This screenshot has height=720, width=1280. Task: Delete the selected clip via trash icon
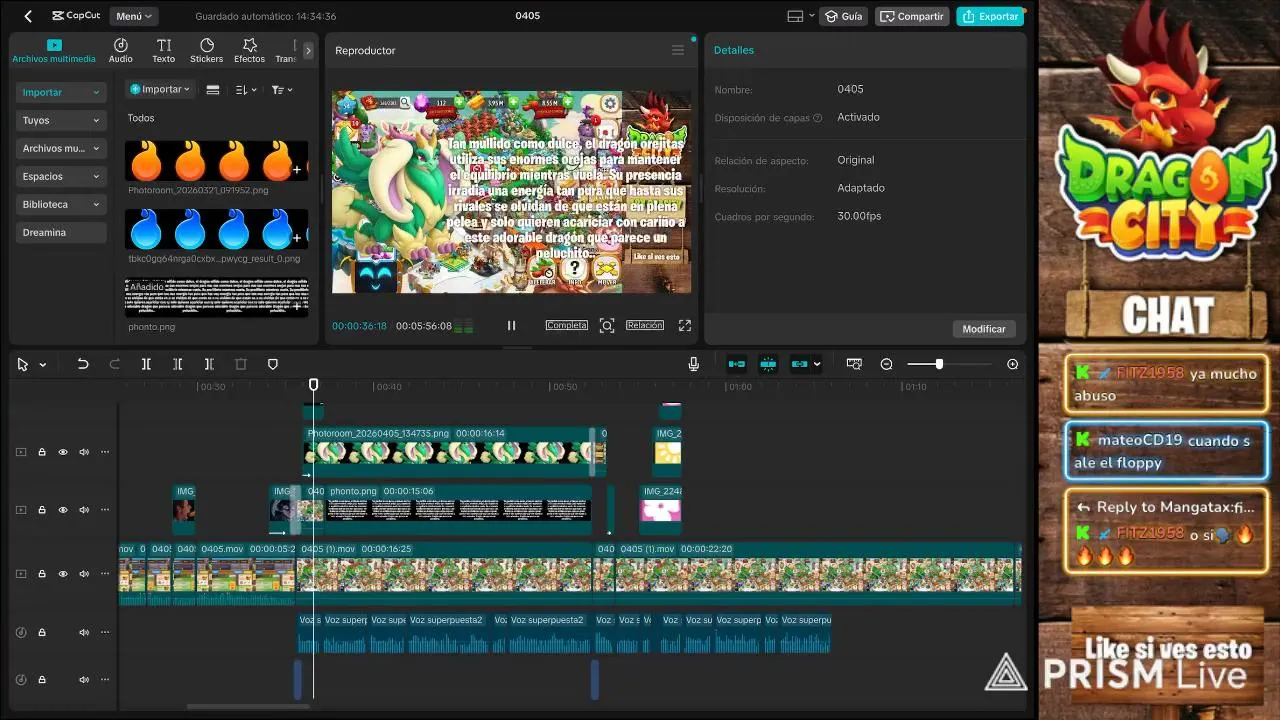point(240,365)
